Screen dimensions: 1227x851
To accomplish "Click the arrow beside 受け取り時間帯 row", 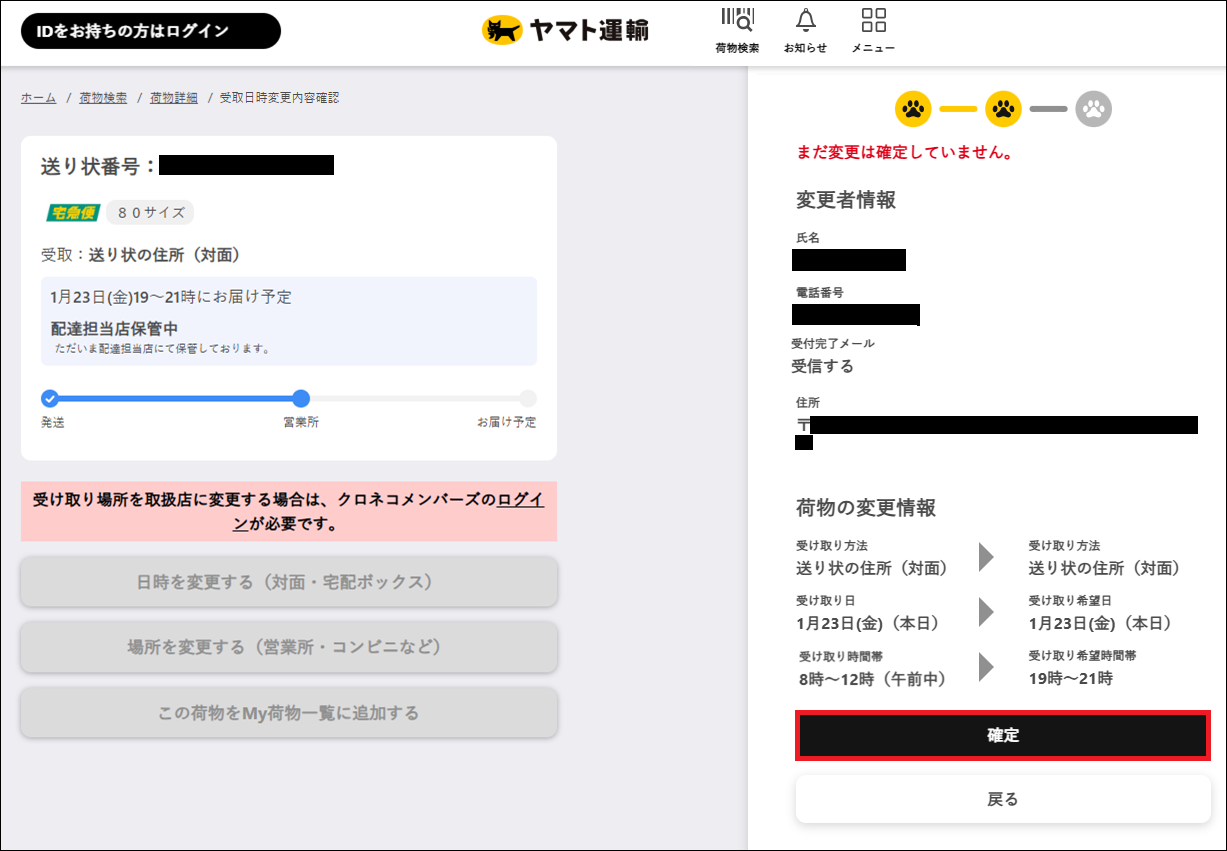I will pos(986,667).
